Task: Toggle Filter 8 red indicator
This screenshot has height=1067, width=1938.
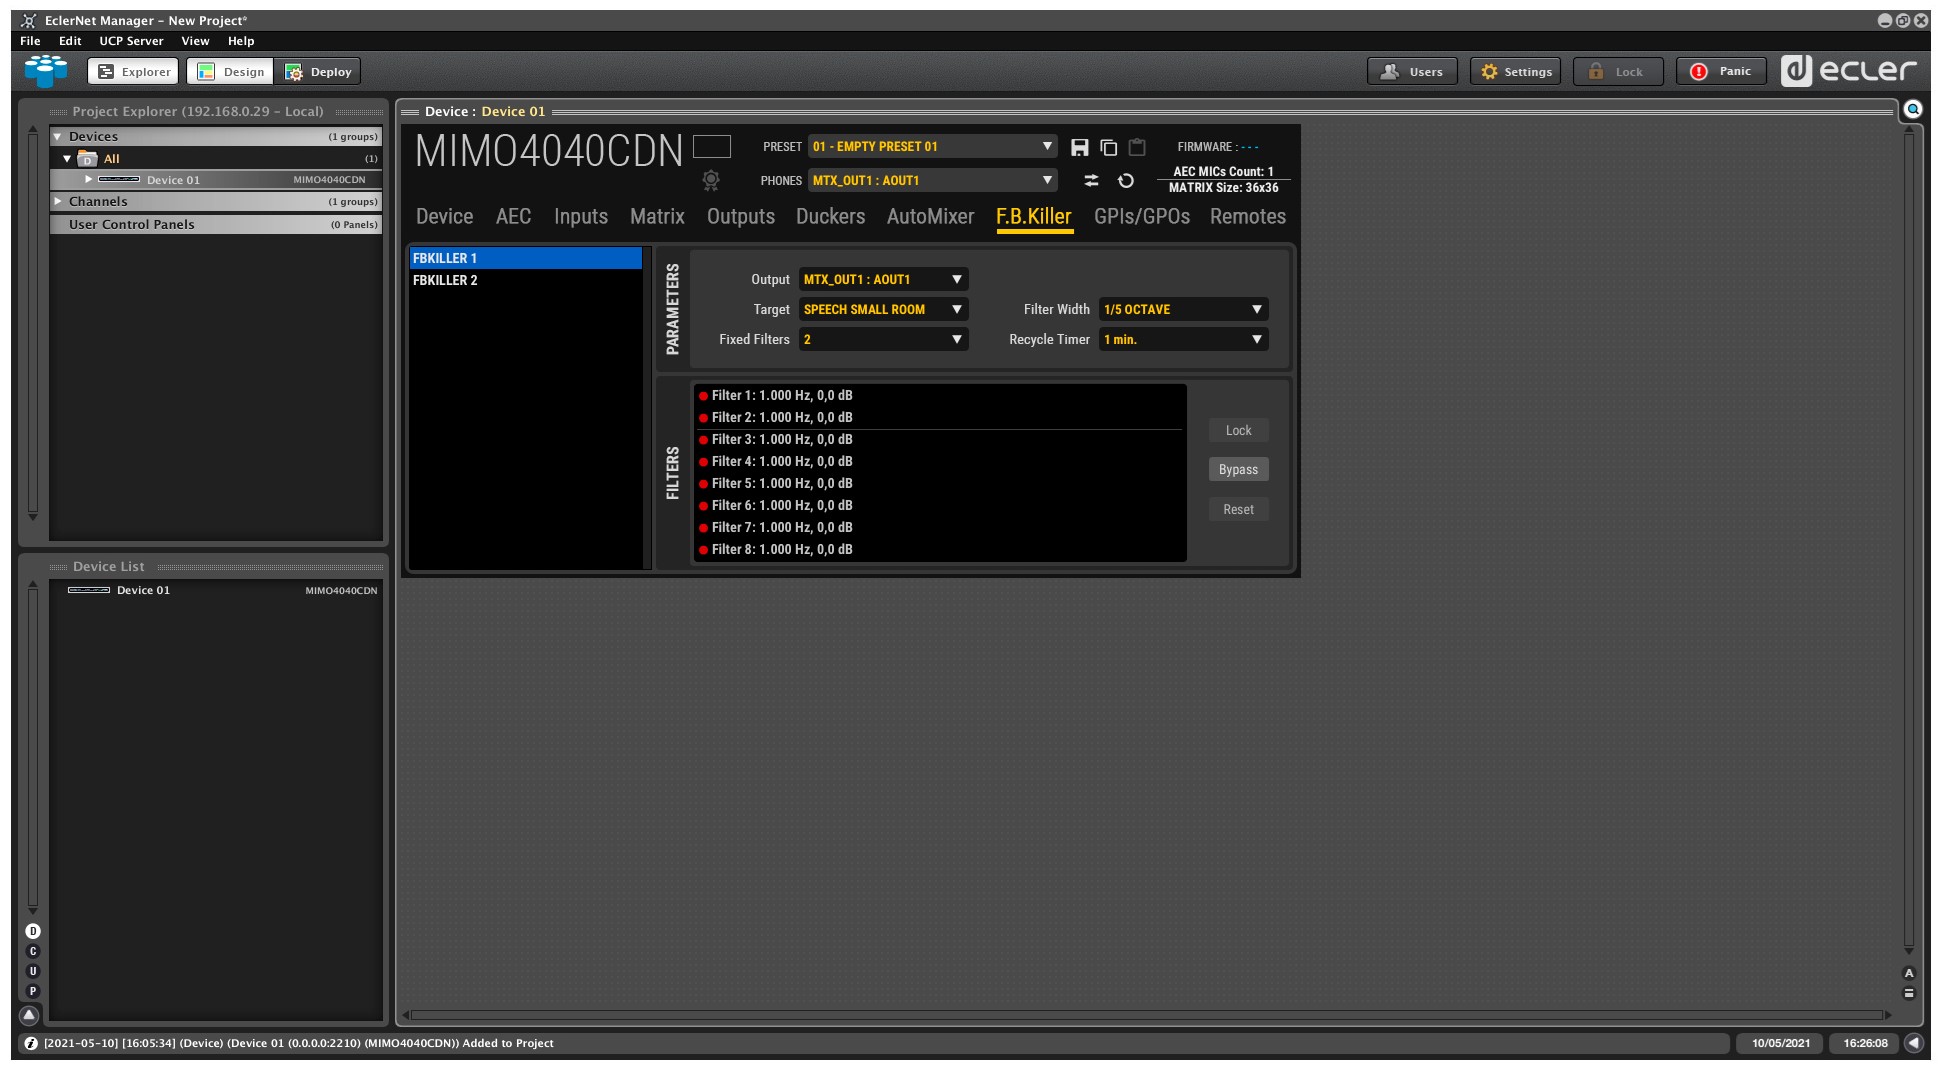Action: coord(703,550)
